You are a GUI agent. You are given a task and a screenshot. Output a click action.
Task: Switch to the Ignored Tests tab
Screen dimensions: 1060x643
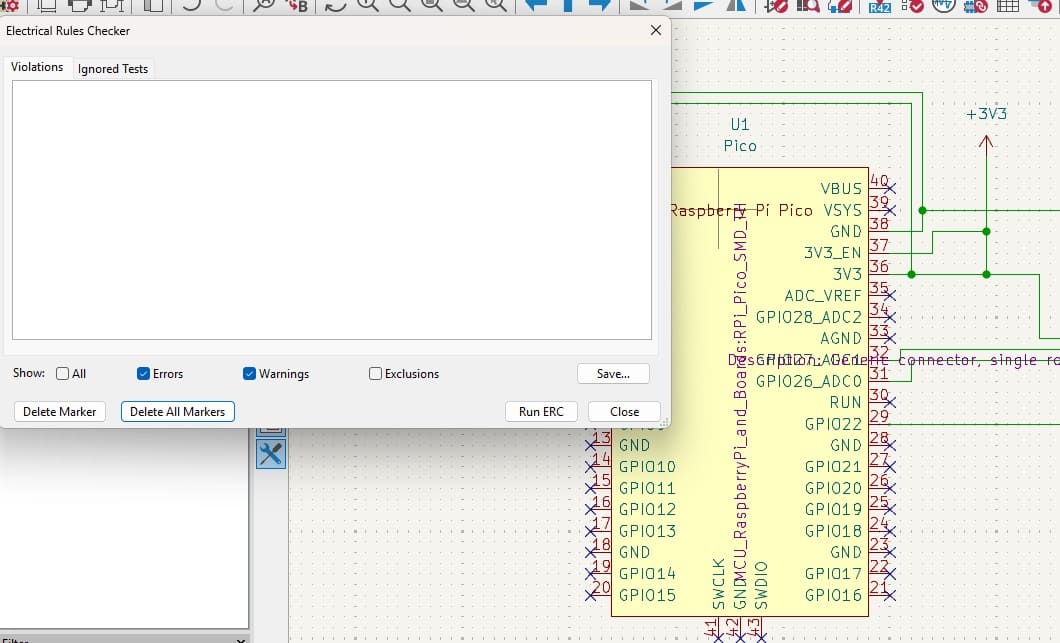pos(113,69)
